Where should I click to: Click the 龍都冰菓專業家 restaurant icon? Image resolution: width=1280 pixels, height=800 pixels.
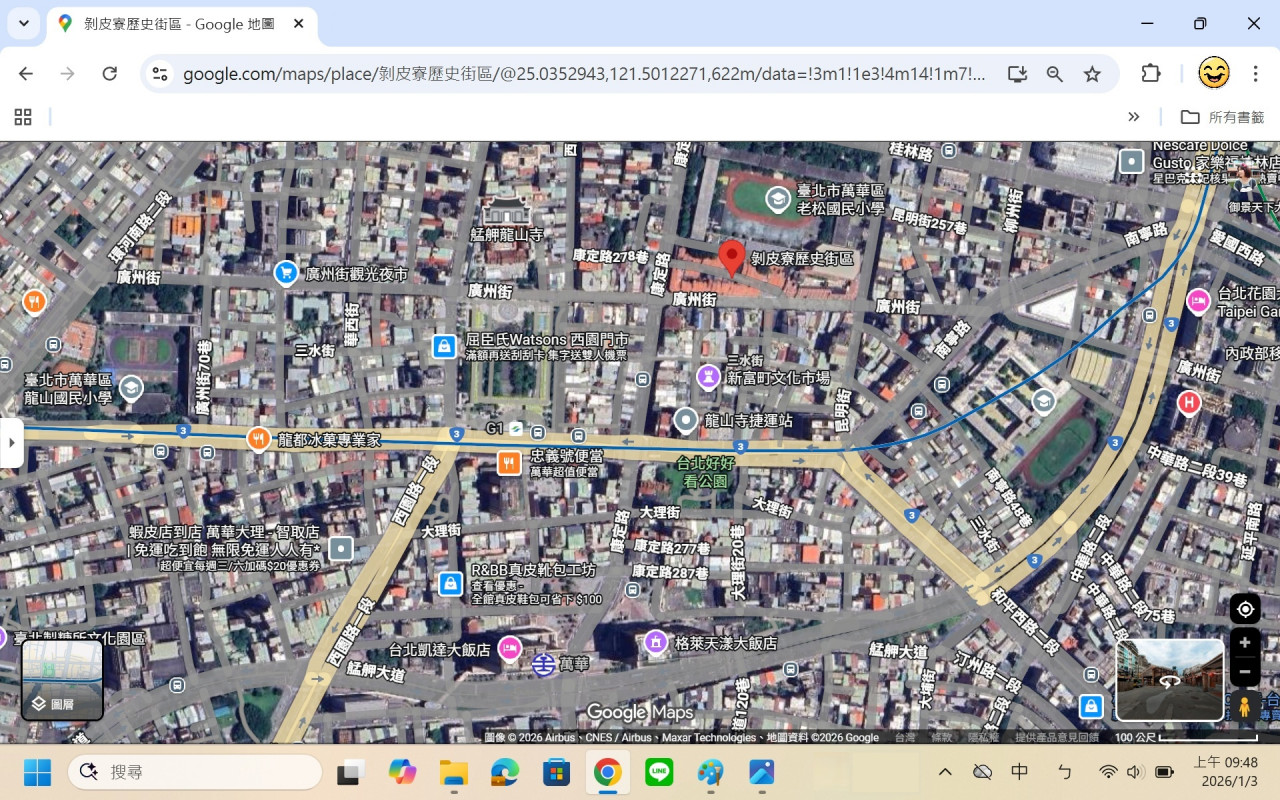click(259, 438)
